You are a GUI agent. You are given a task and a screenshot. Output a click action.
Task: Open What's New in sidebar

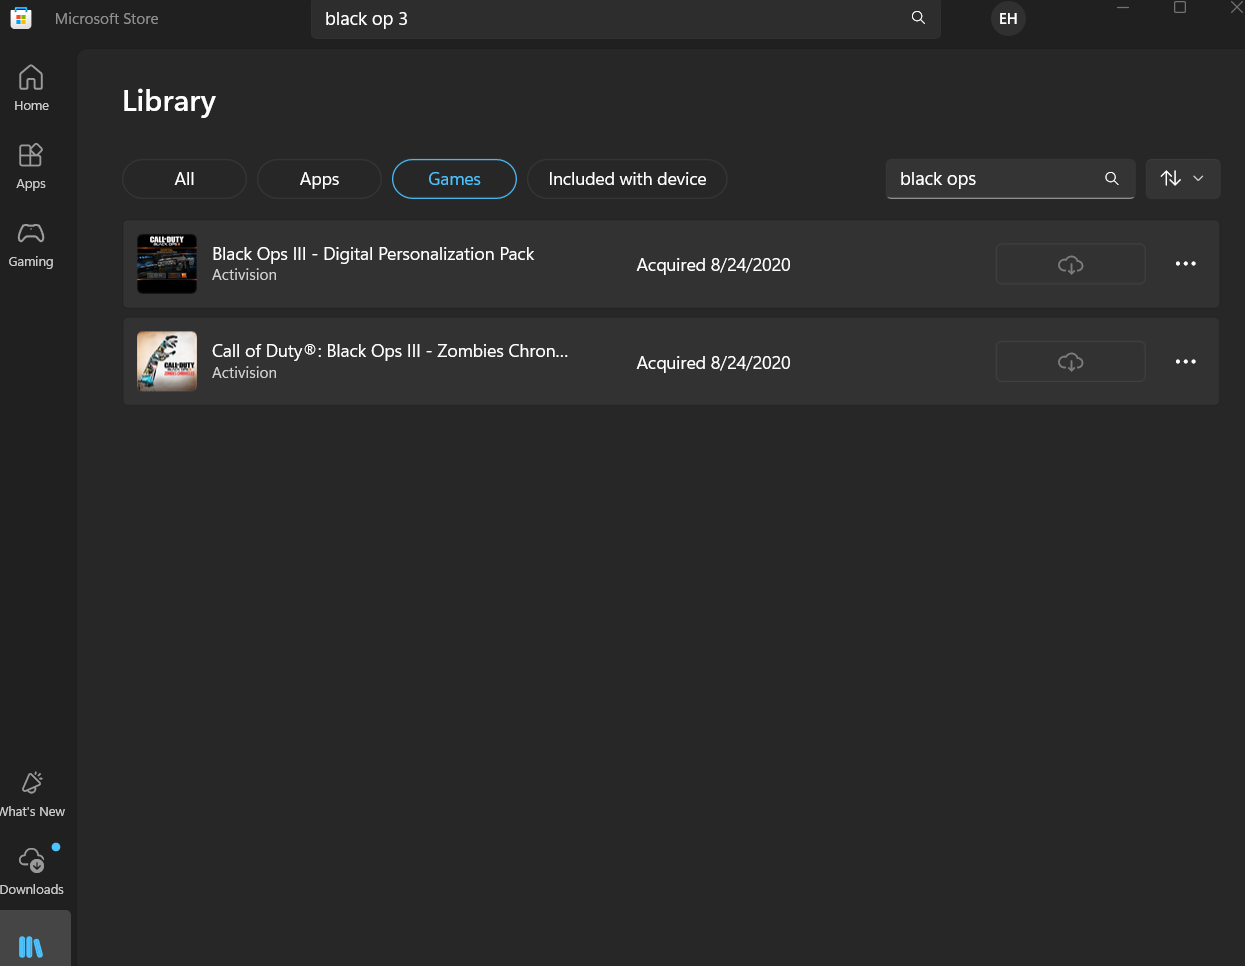pos(31,794)
